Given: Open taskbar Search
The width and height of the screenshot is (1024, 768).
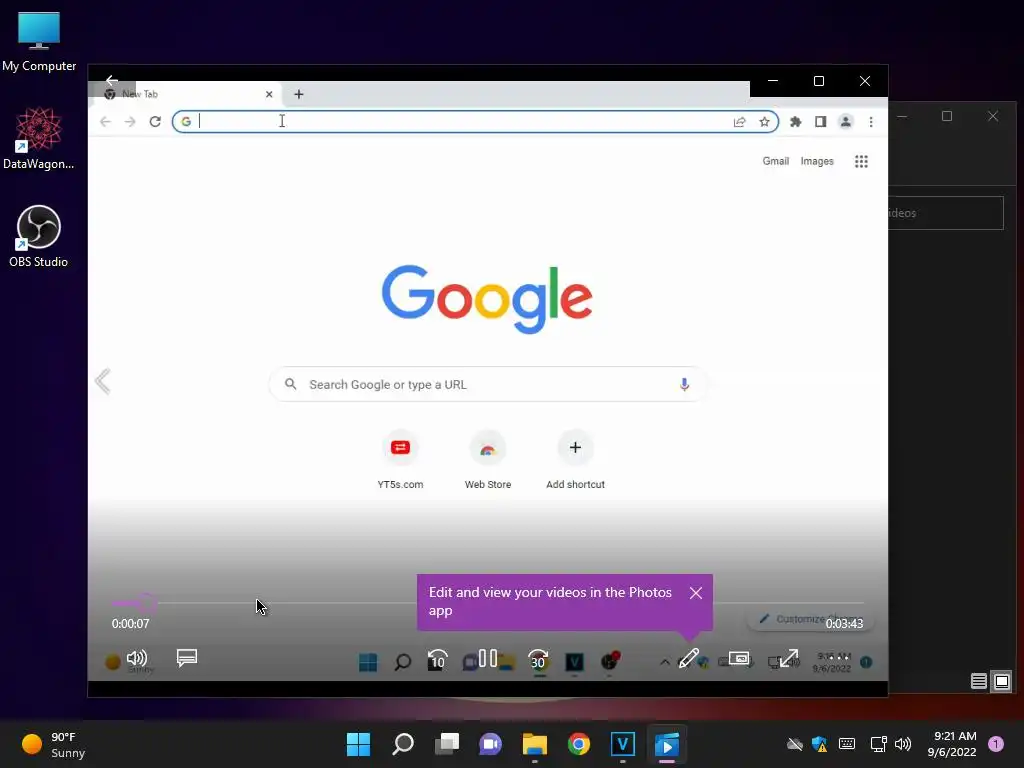Looking at the screenshot, I should coord(403,744).
